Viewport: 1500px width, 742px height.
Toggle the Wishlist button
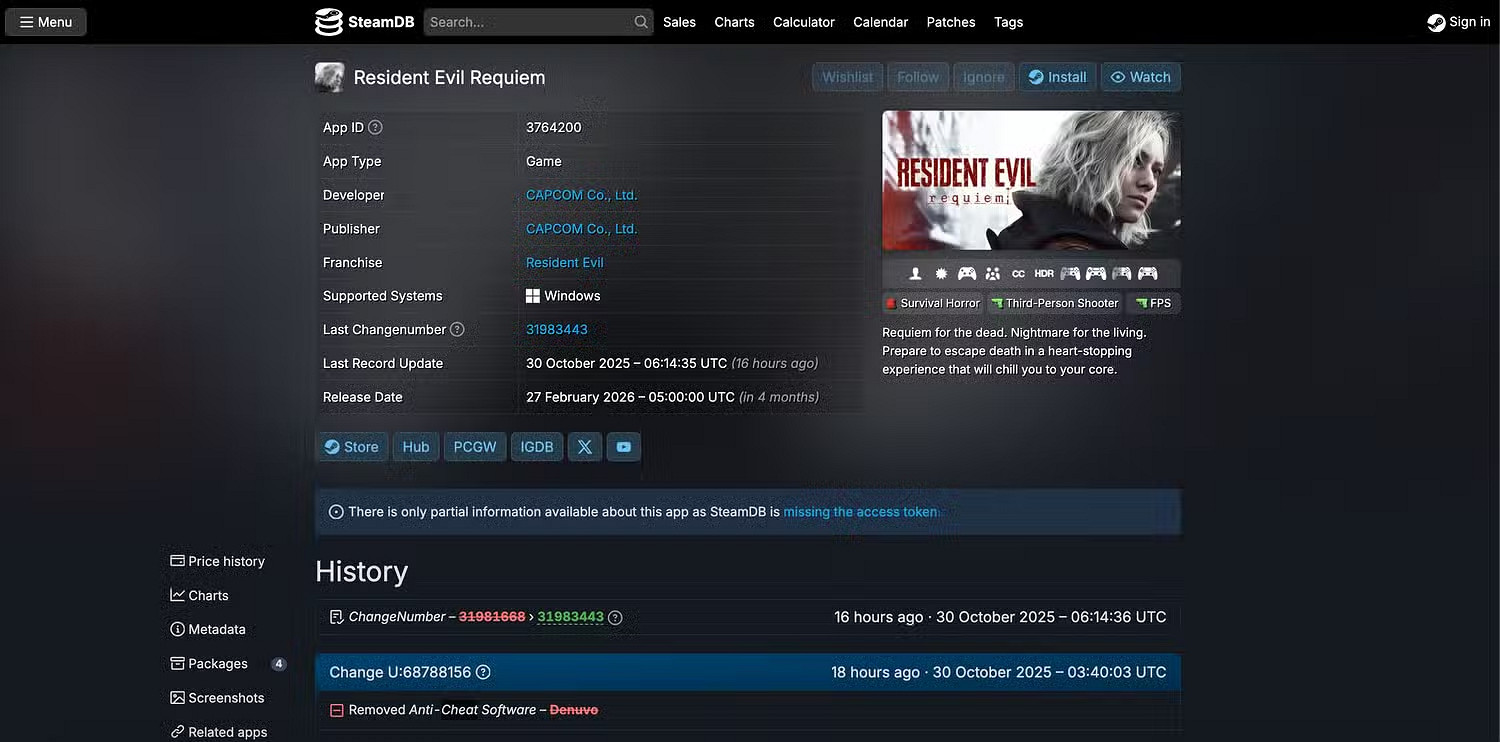point(847,77)
